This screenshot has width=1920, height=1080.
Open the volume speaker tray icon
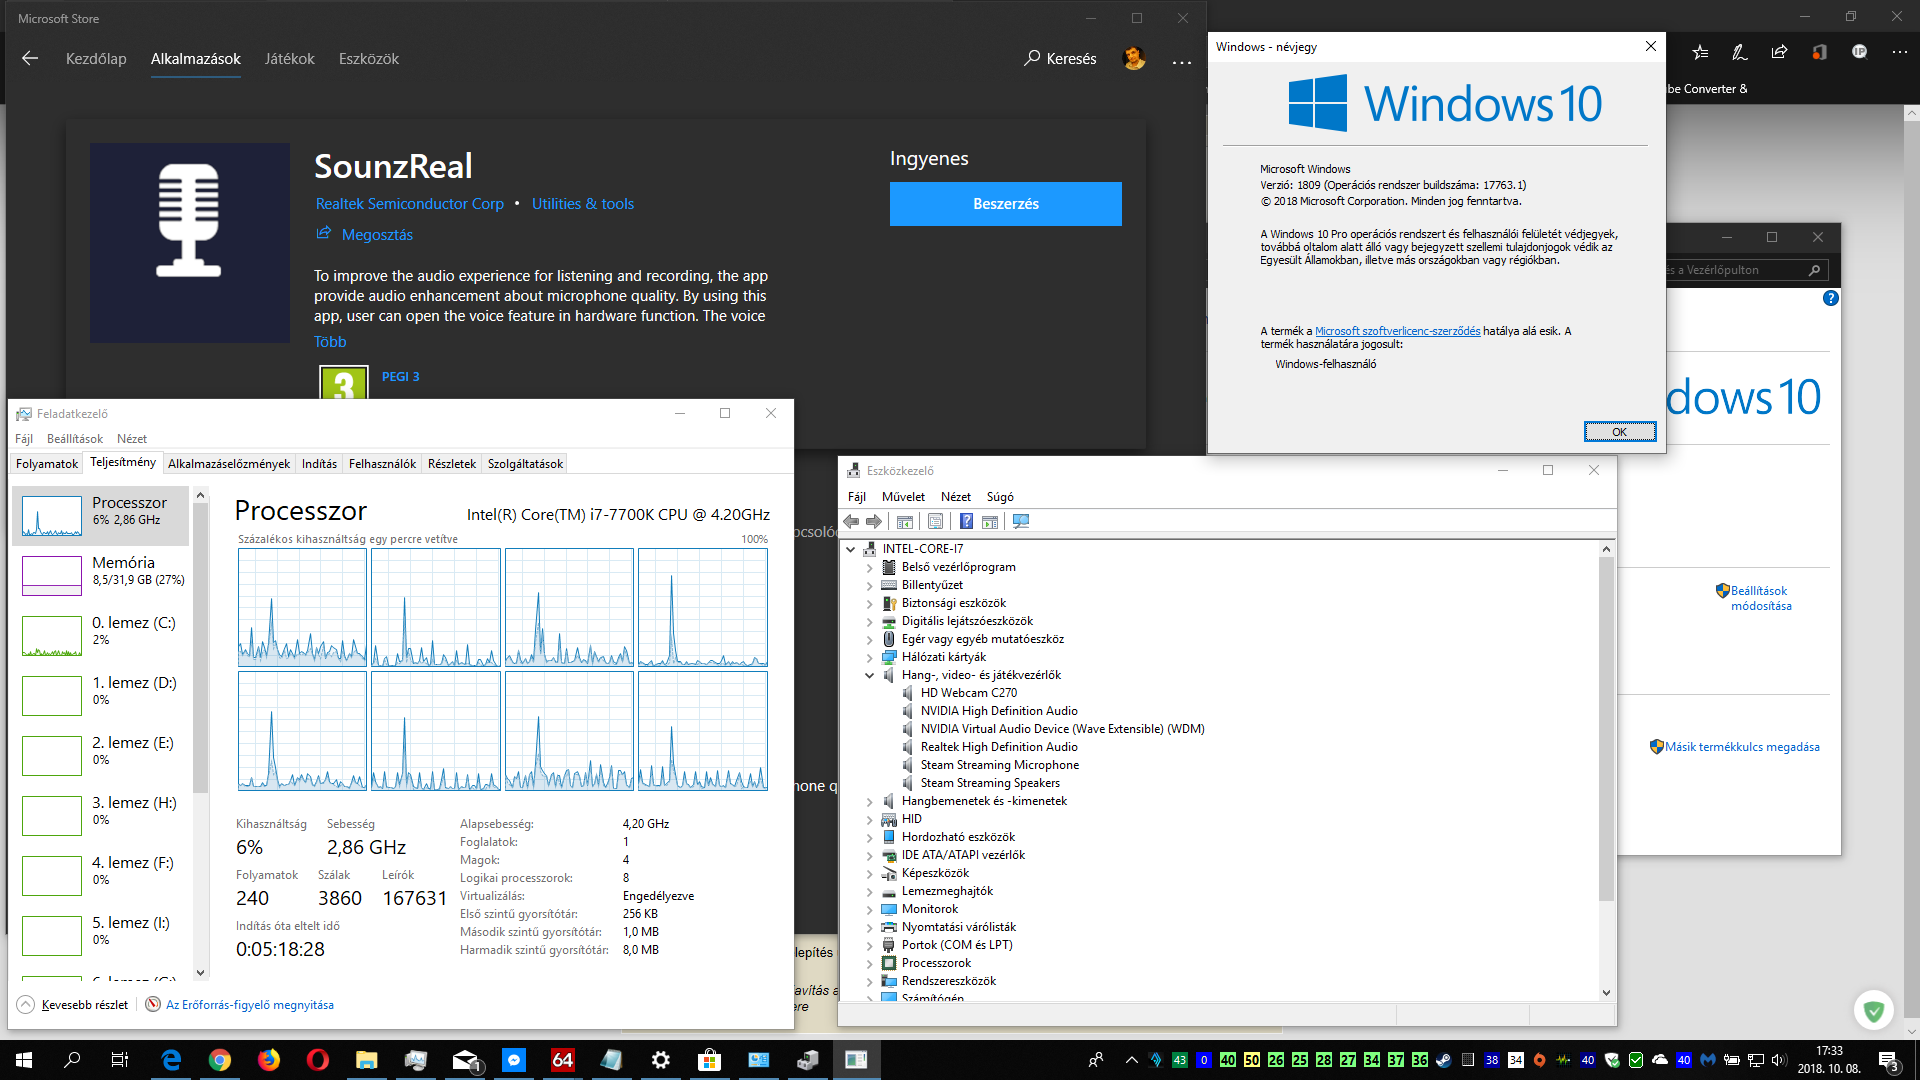pos(1778,1060)
